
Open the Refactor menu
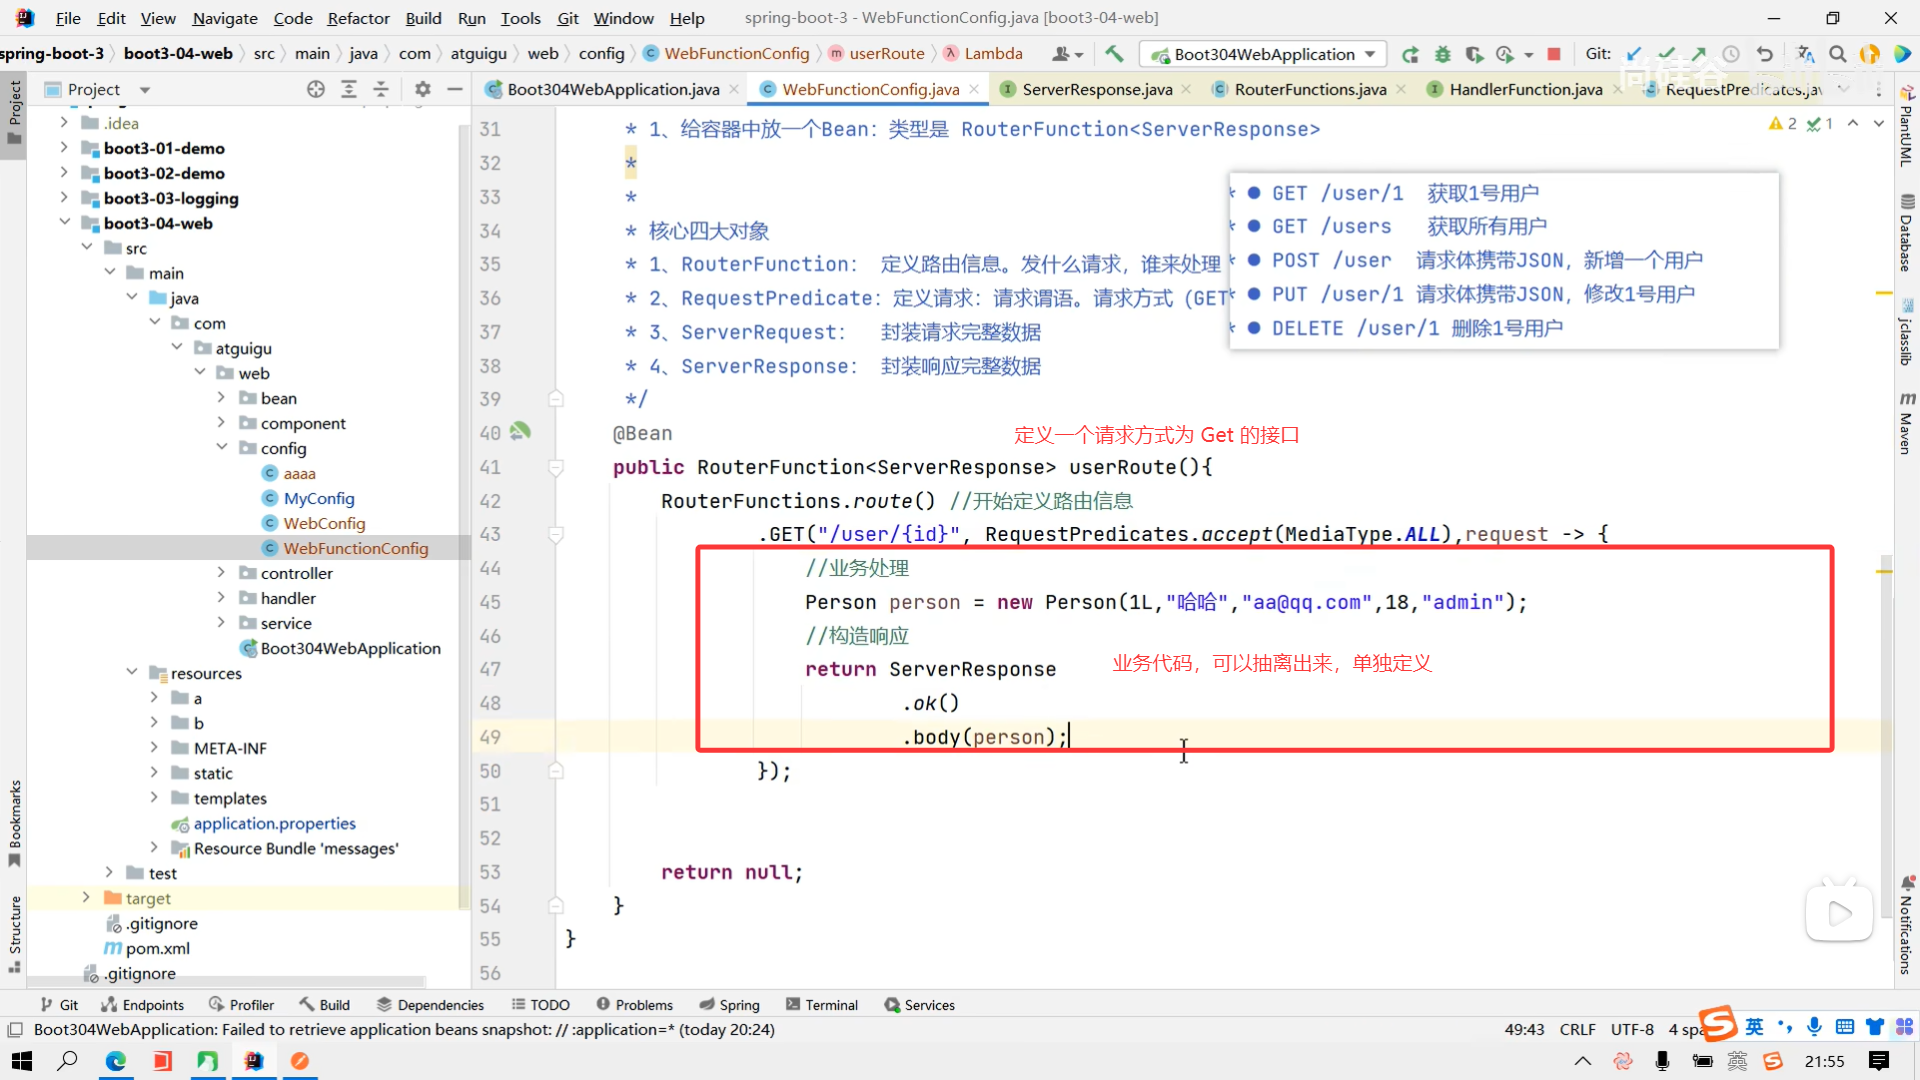pyautogui.click(x=358, y=18)
